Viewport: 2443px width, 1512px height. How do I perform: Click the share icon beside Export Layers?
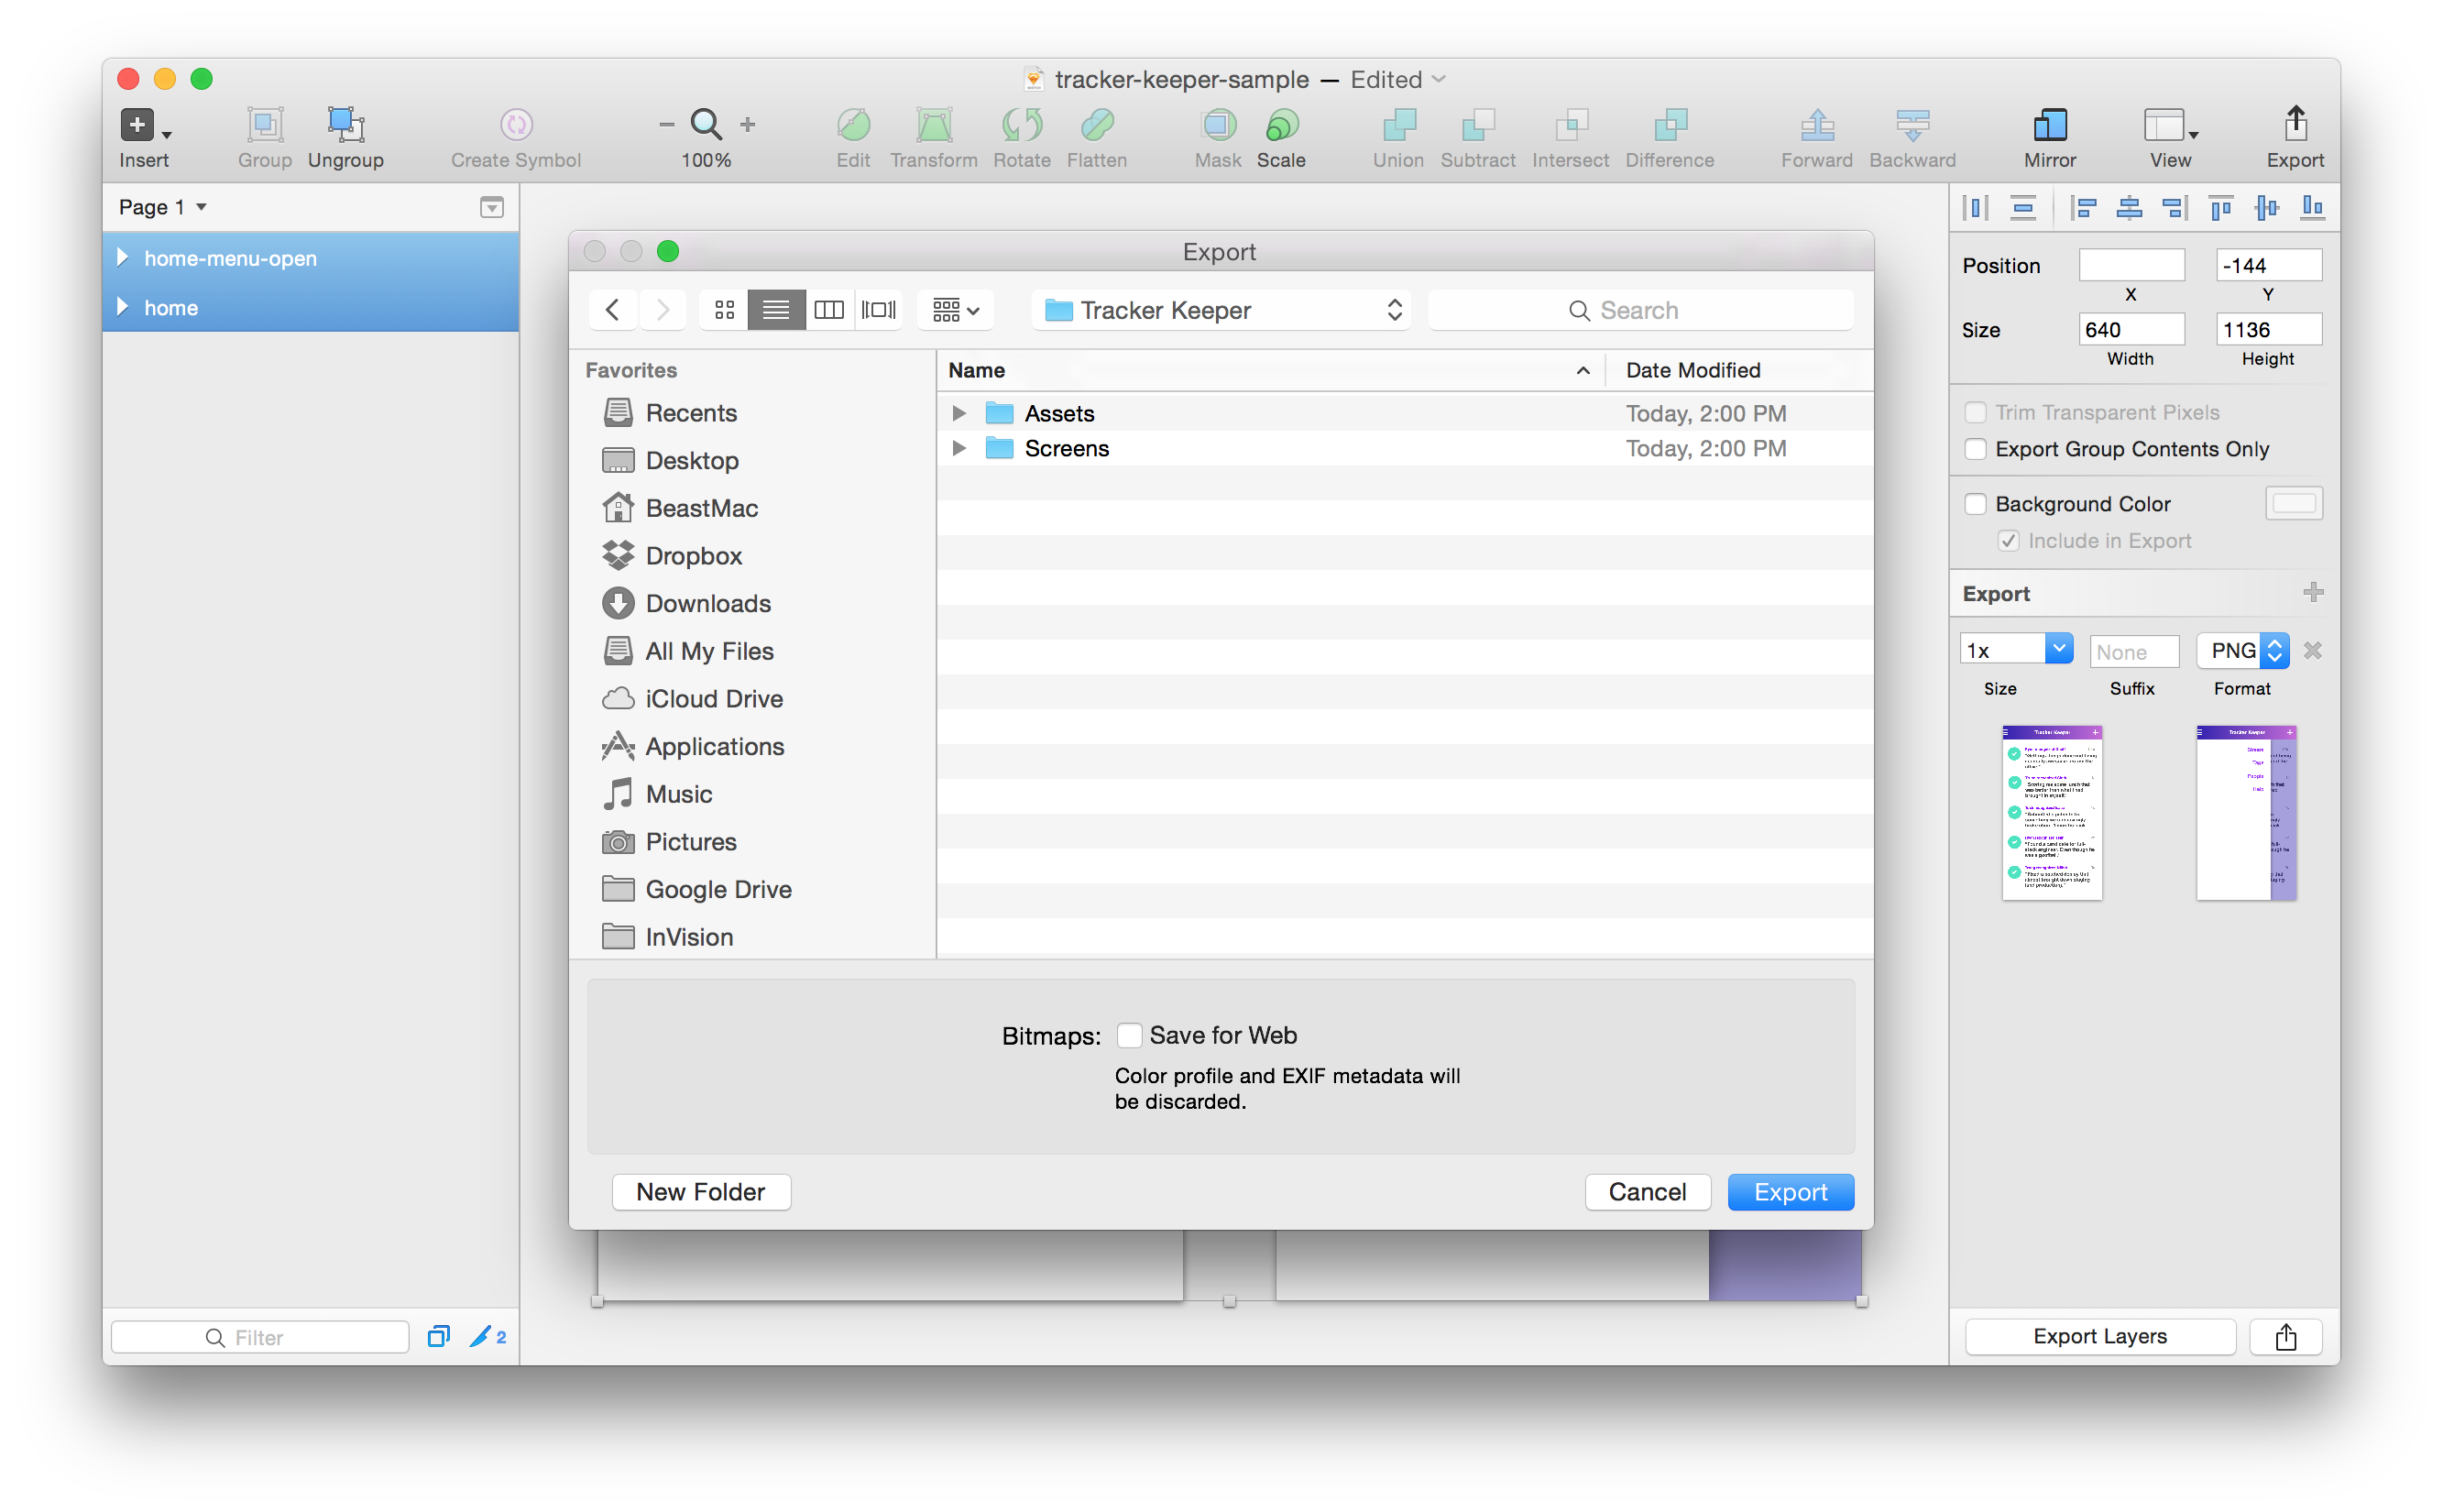pos(2286,1337)
